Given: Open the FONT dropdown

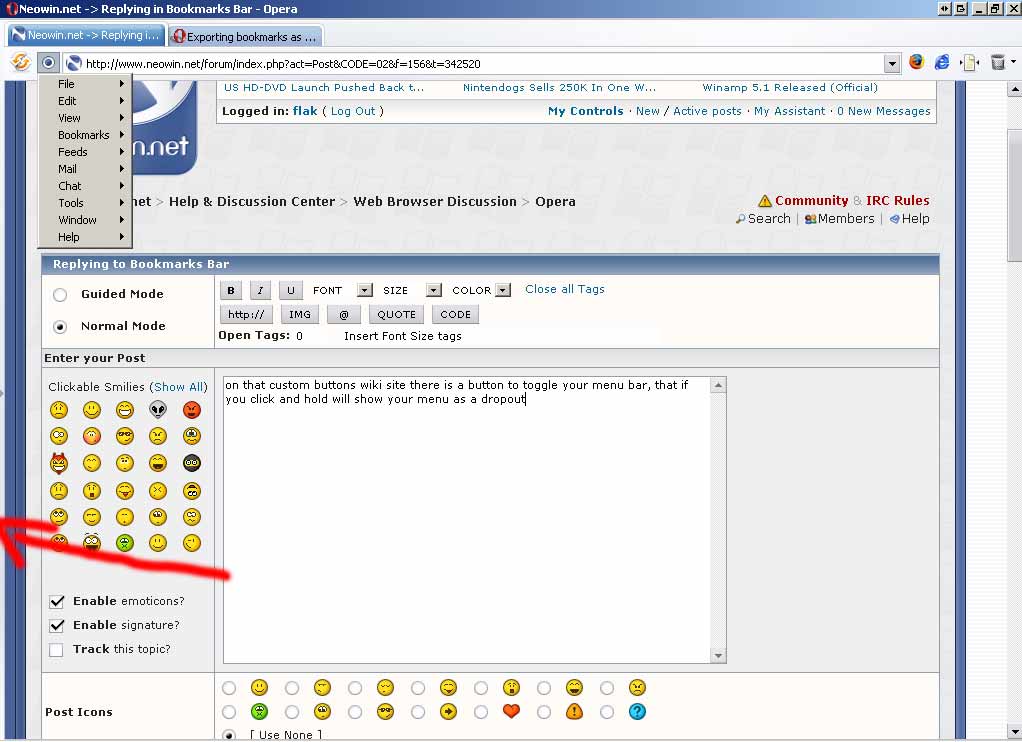Looking at the screenshot, I should (x=366, y=290).
